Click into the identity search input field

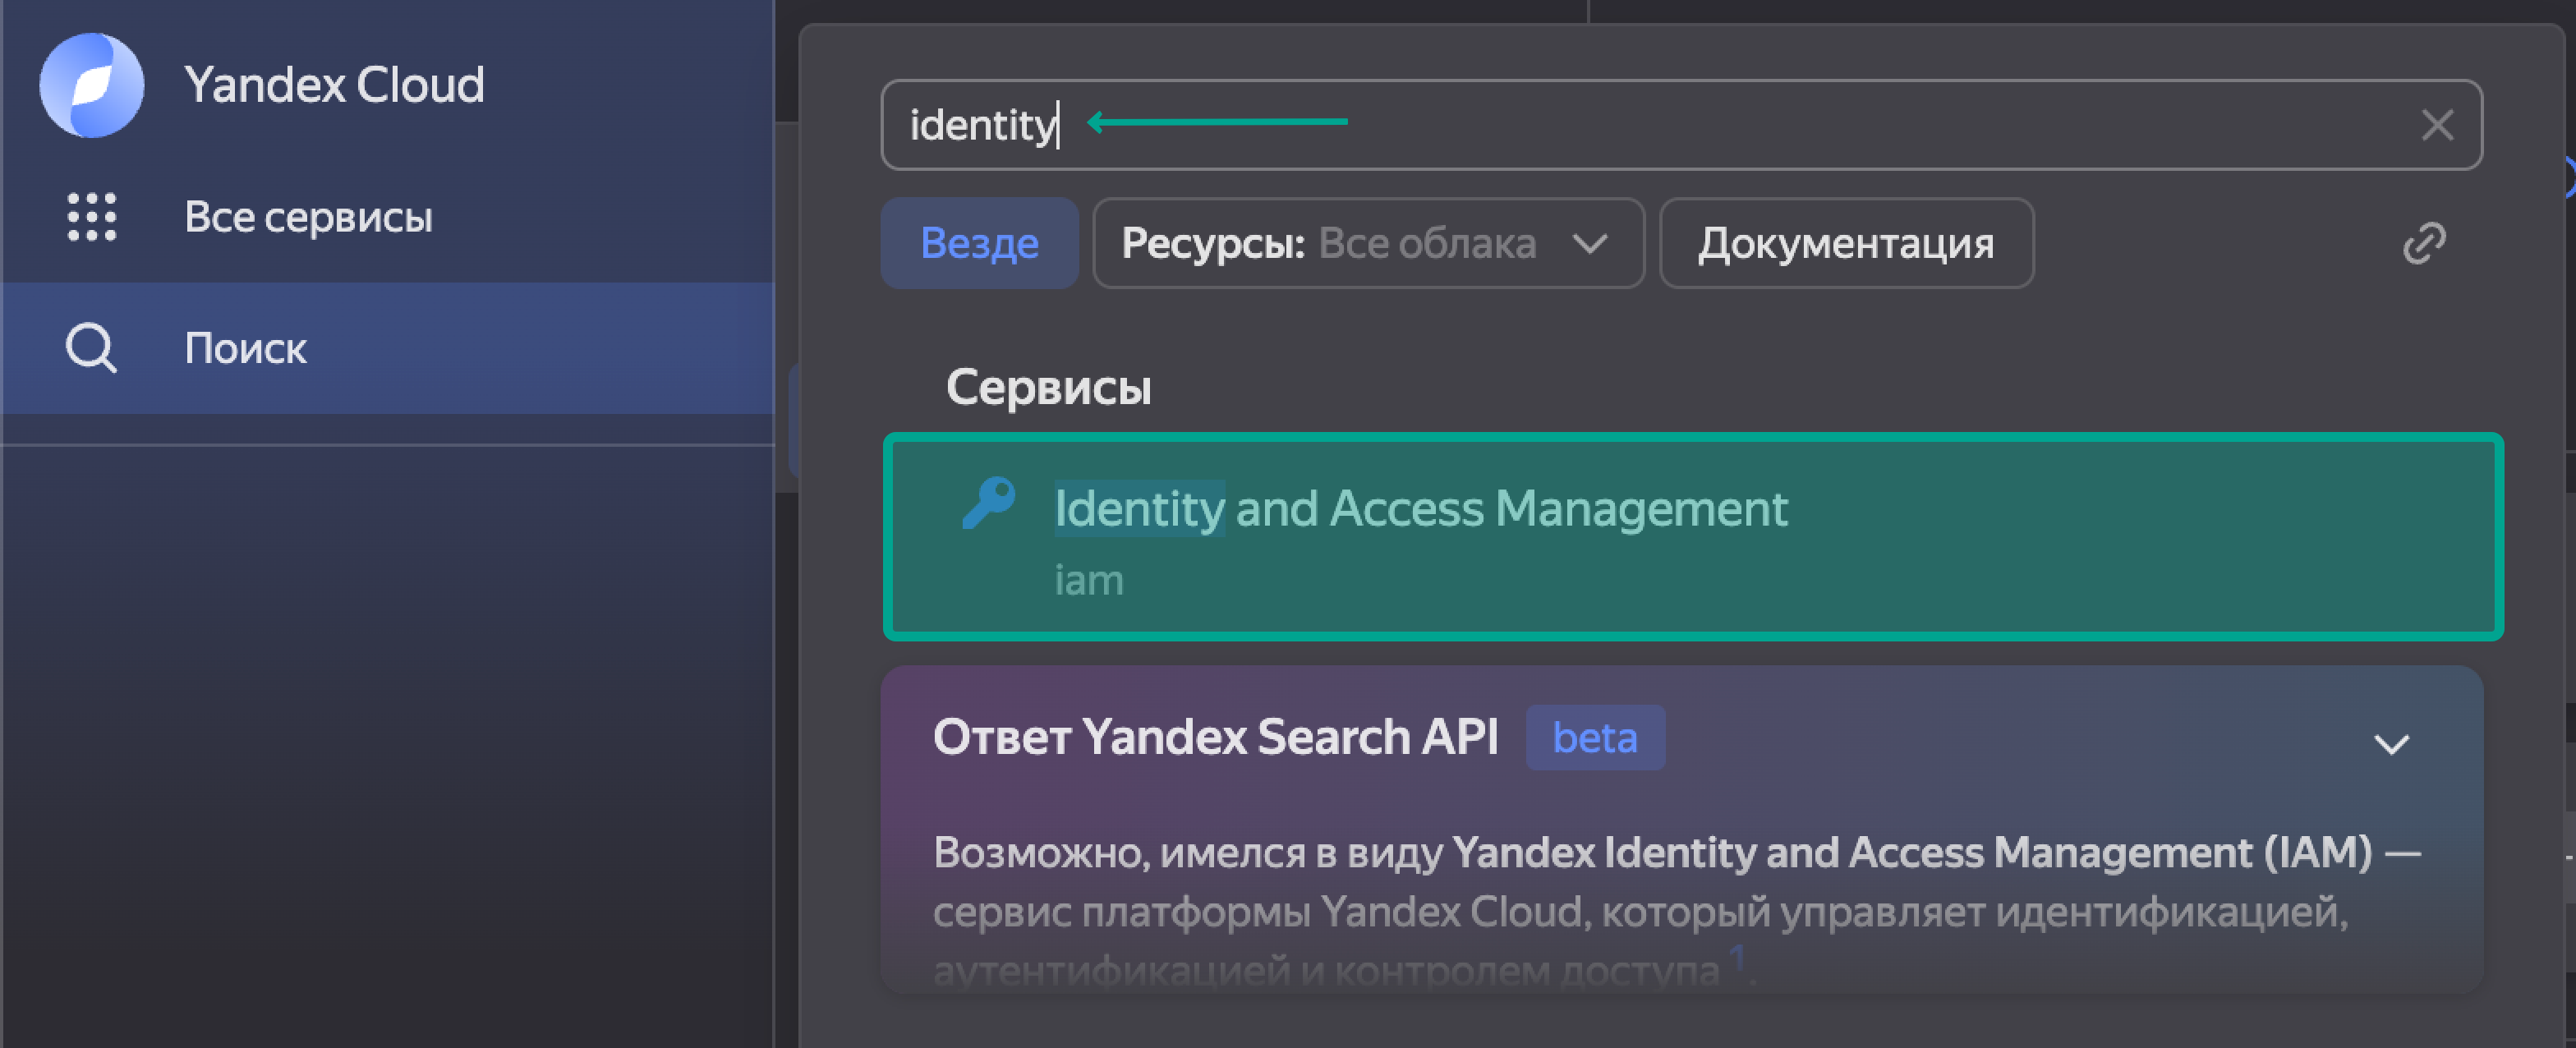pos(1700,126)
